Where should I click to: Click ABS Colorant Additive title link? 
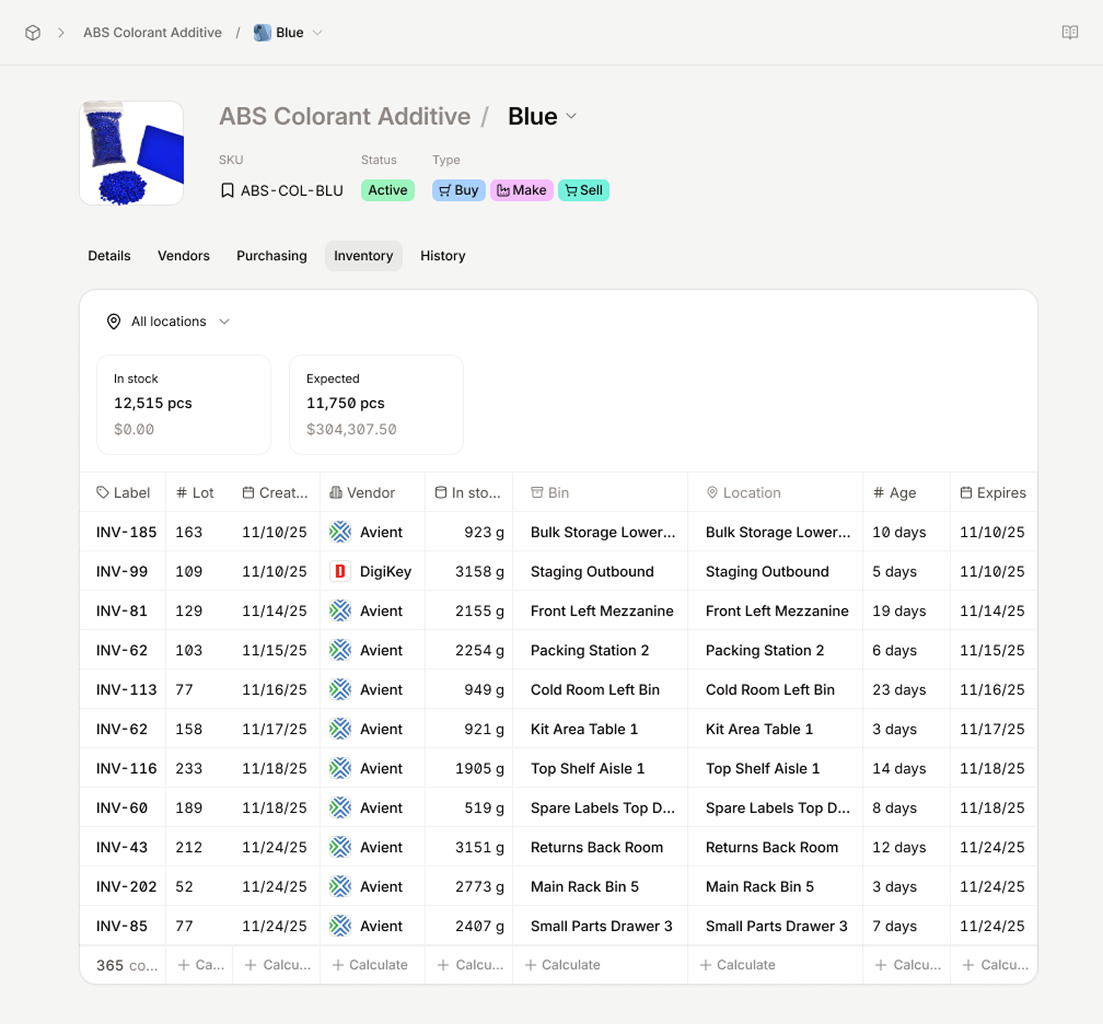(345, 117)
